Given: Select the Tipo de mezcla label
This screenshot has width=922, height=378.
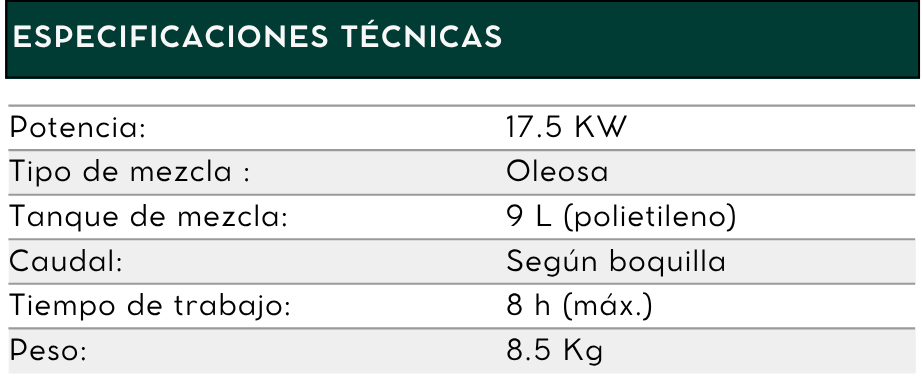Looking at the screenshot, I should pos(130,172).
